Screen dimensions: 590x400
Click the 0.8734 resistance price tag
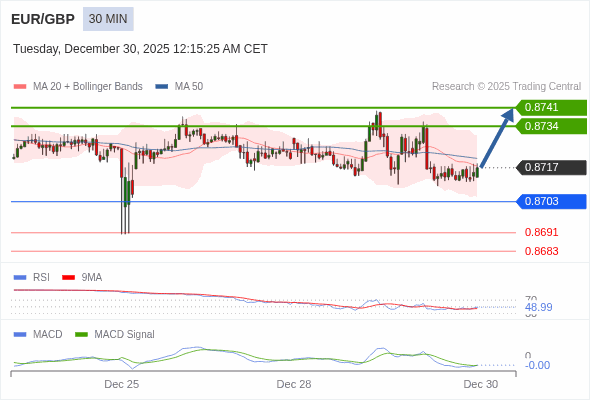tap(551, 126)
